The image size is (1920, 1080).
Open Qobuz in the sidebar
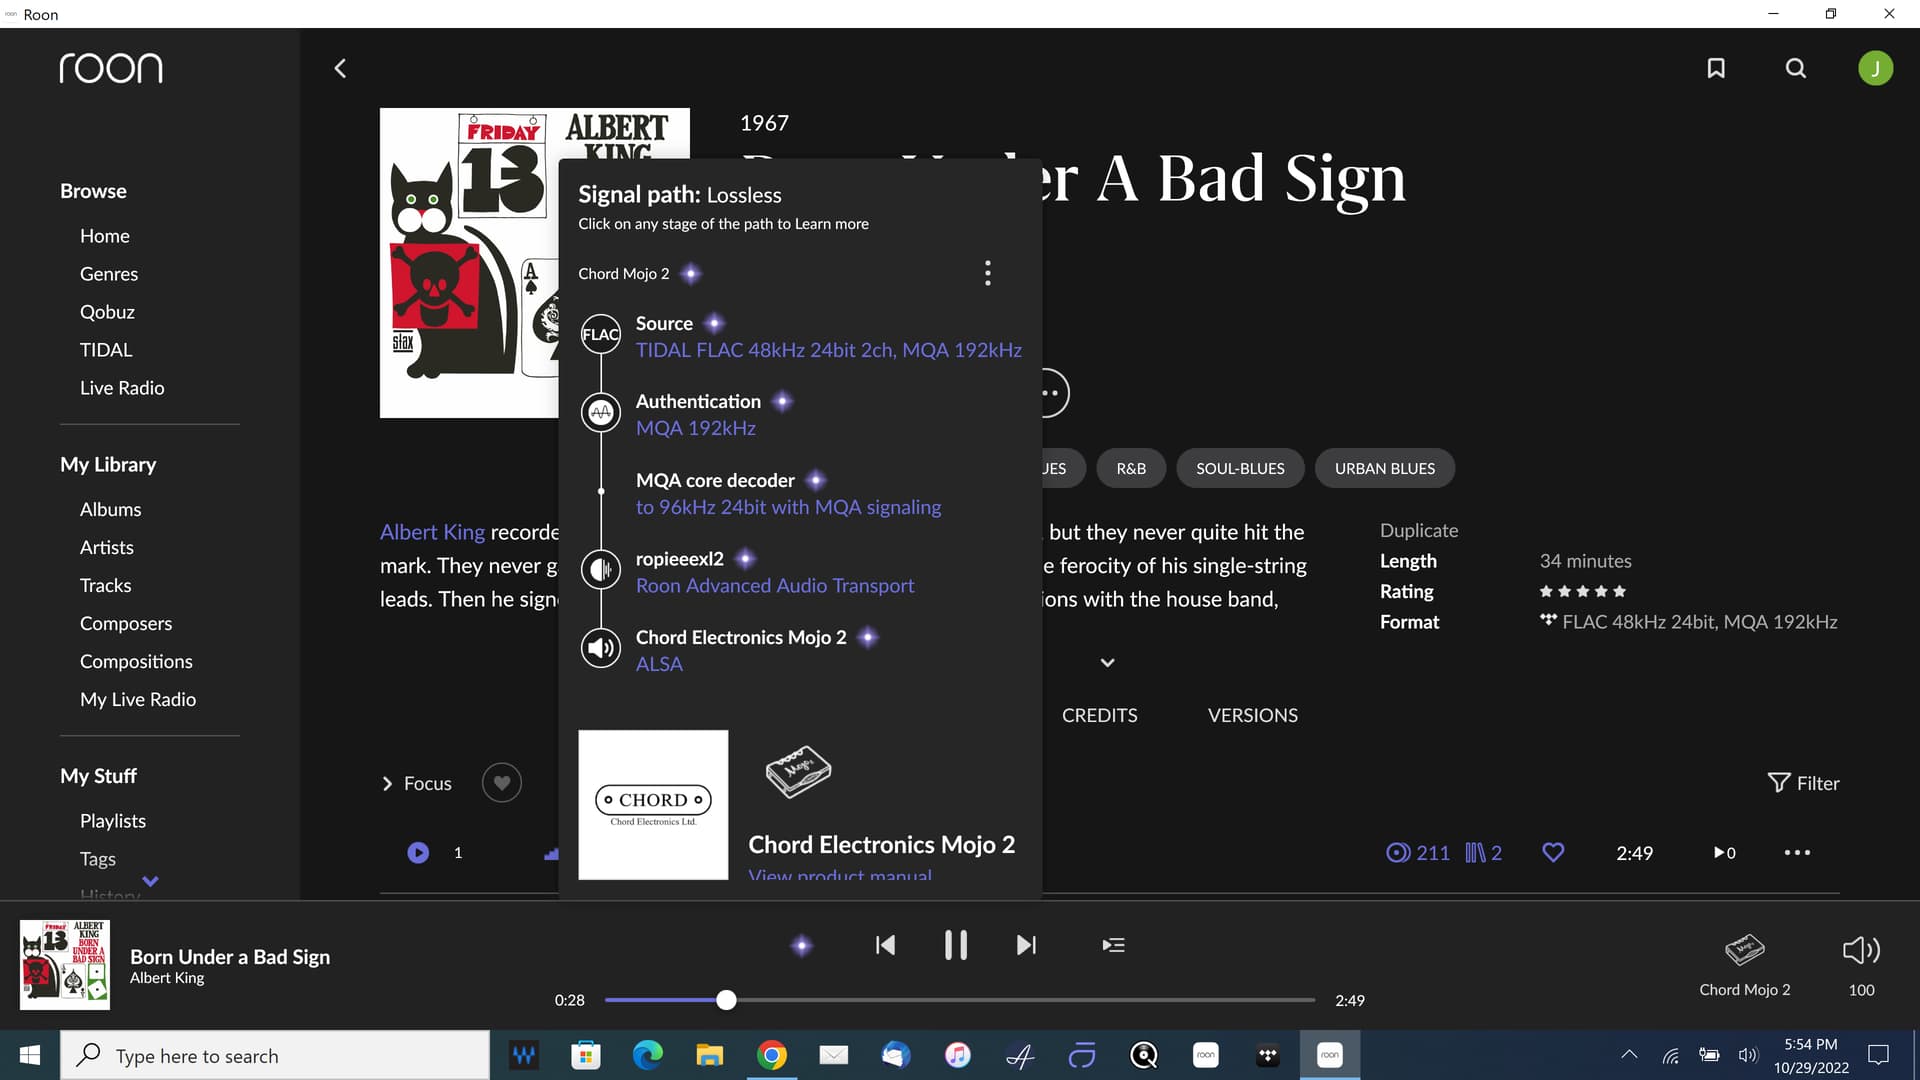point(107,312)
